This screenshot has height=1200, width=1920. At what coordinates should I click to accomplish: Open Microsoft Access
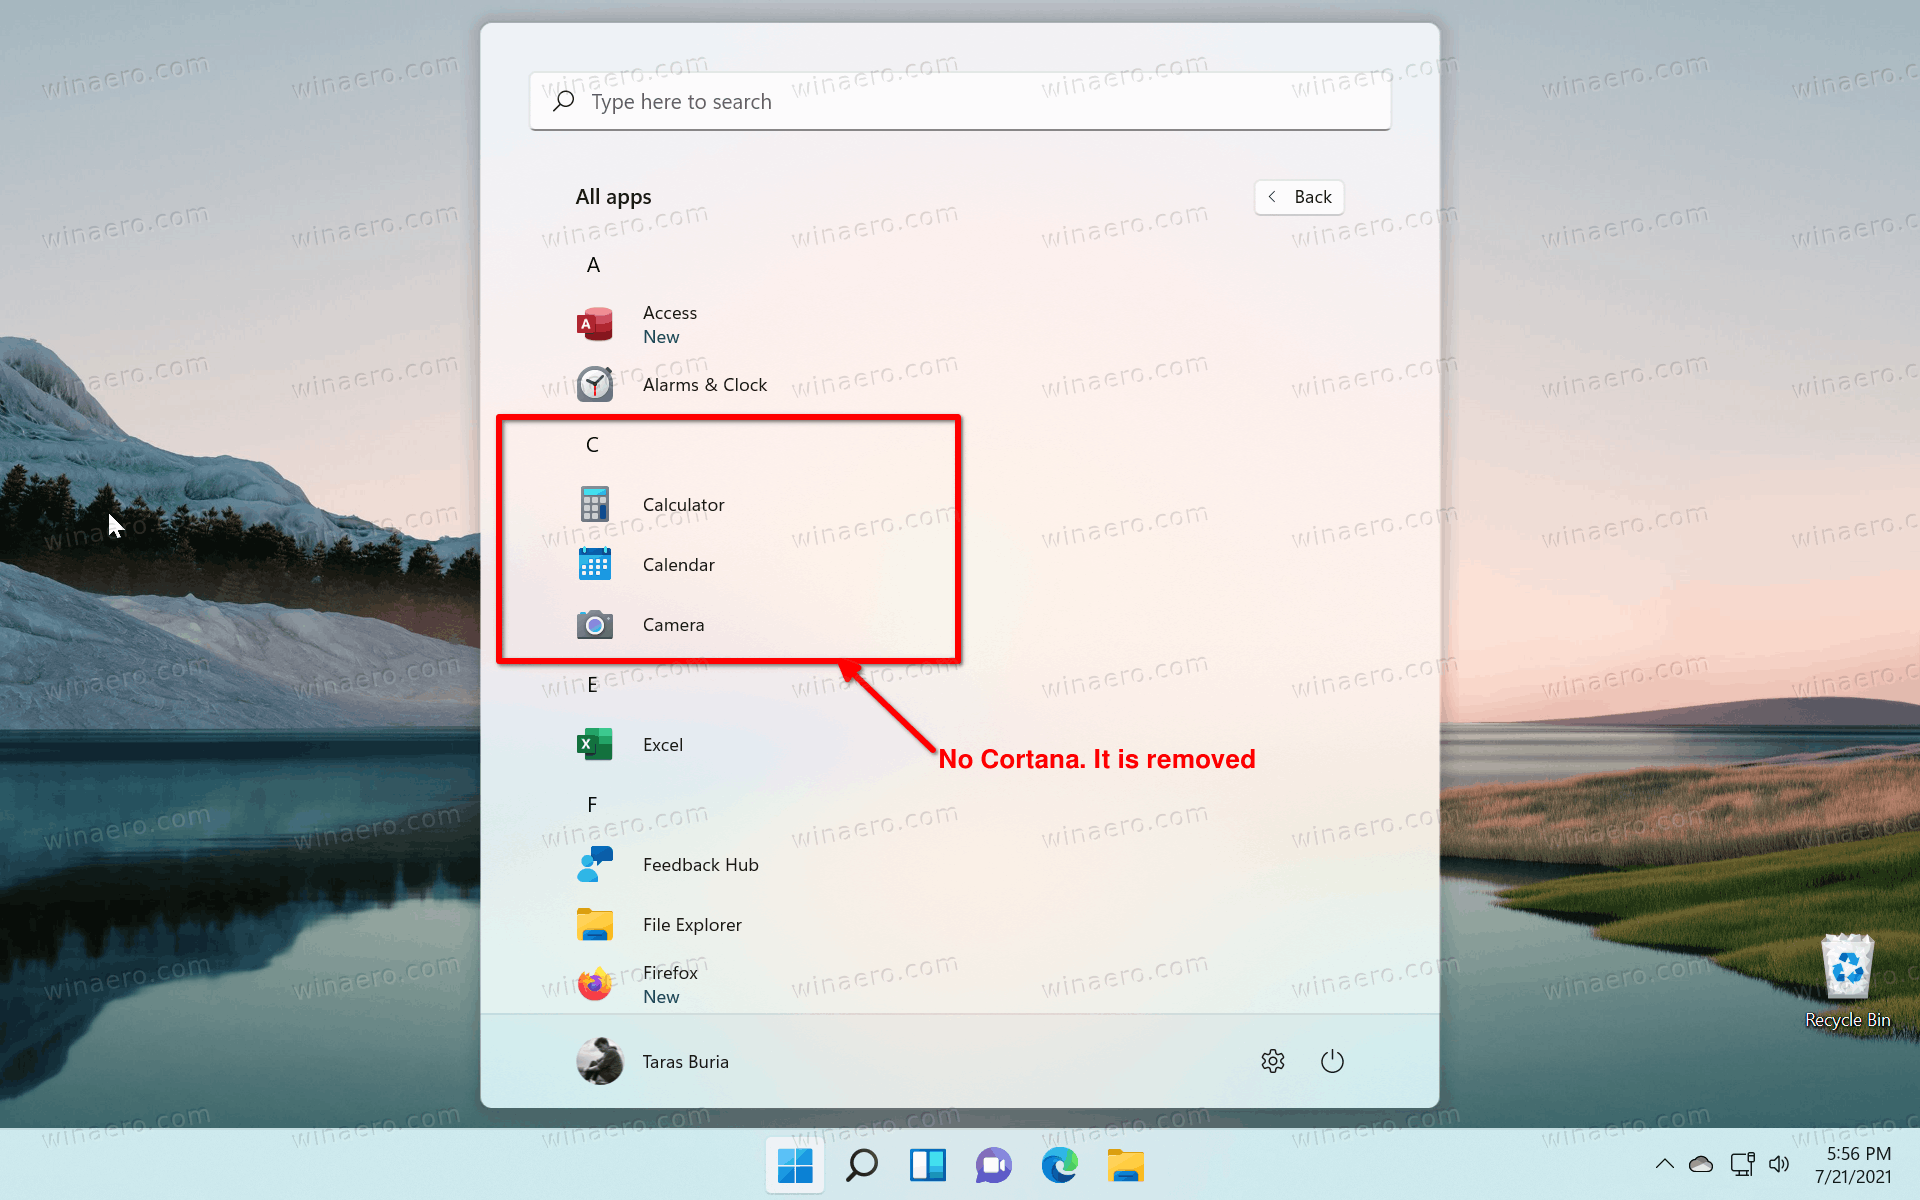pos(670,324)
